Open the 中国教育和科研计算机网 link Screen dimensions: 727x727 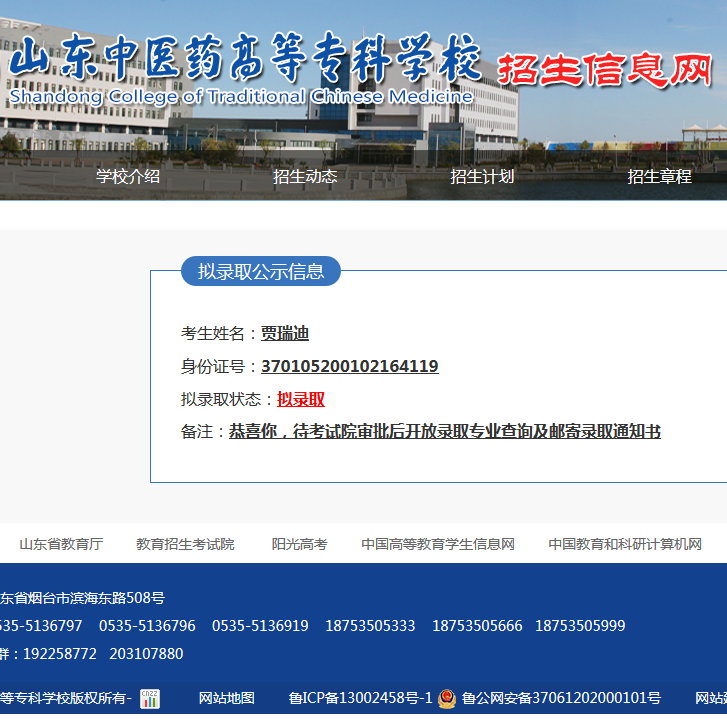(x=625, y=544)
